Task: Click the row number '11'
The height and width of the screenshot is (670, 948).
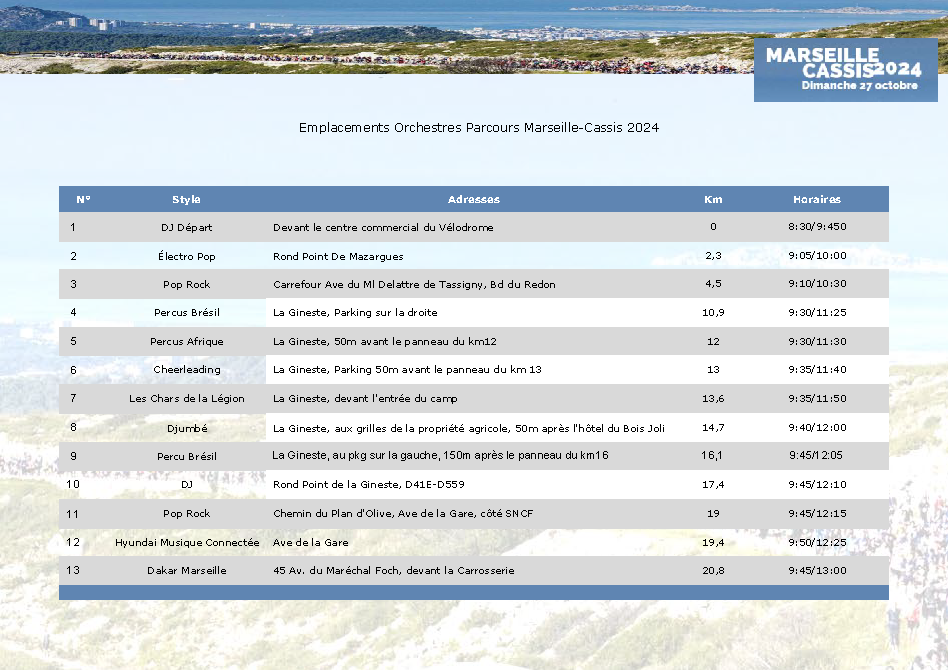Action: [73, 514]
